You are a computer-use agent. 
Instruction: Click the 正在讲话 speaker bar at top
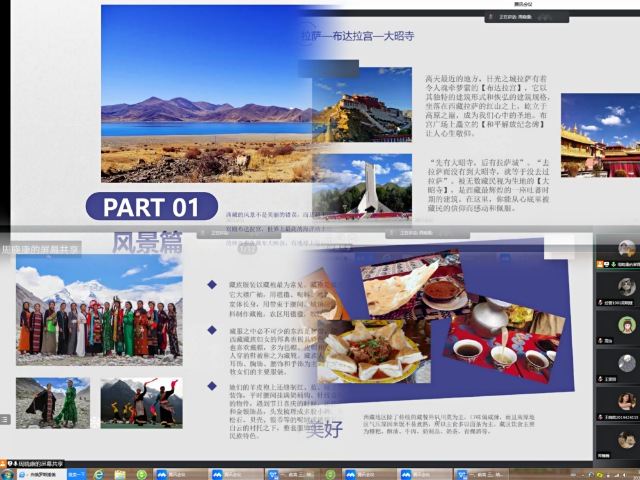[527, 17]
